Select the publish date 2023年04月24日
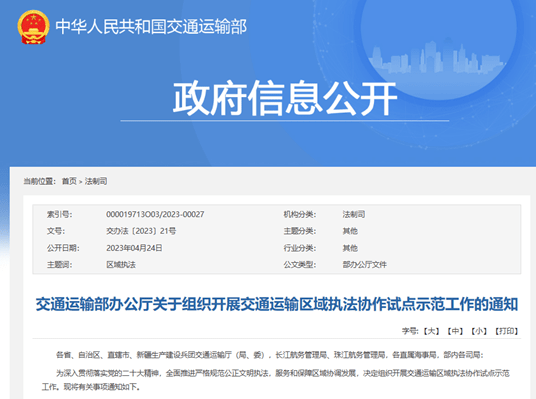 [x=134, y=248]
